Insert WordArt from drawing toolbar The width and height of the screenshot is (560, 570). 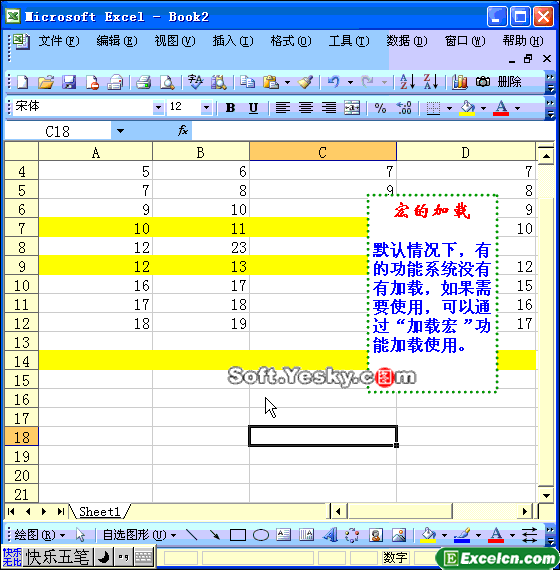[330, 535]
